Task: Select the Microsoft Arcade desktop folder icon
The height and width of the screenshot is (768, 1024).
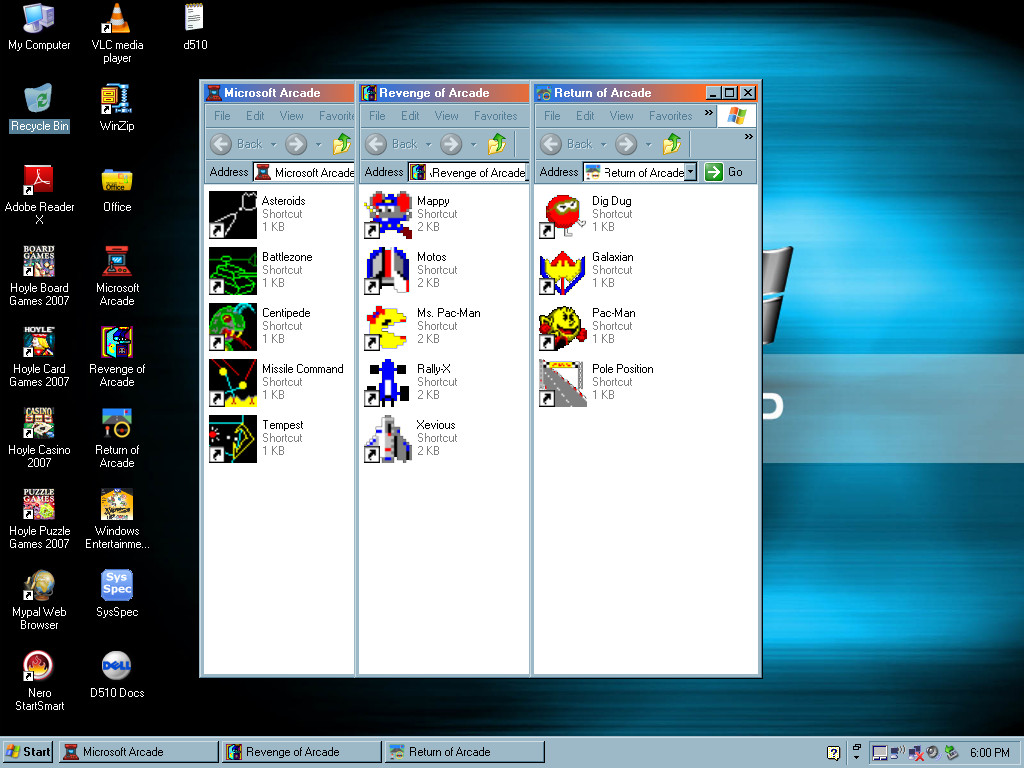Action: (117, 276)
